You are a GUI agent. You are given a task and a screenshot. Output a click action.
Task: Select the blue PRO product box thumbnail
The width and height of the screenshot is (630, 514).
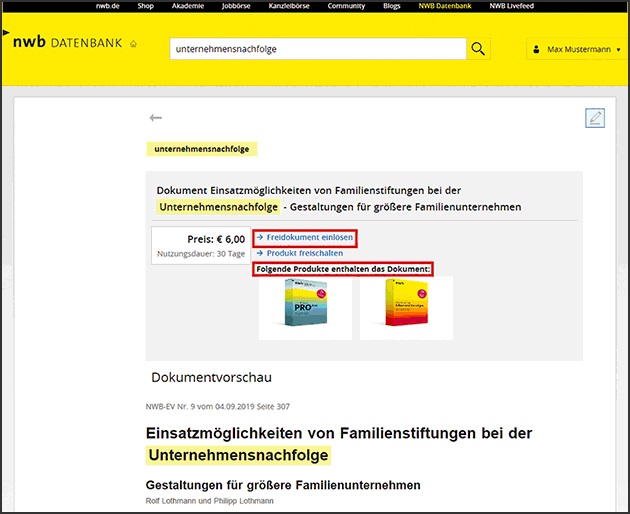(x=305, y=308)
